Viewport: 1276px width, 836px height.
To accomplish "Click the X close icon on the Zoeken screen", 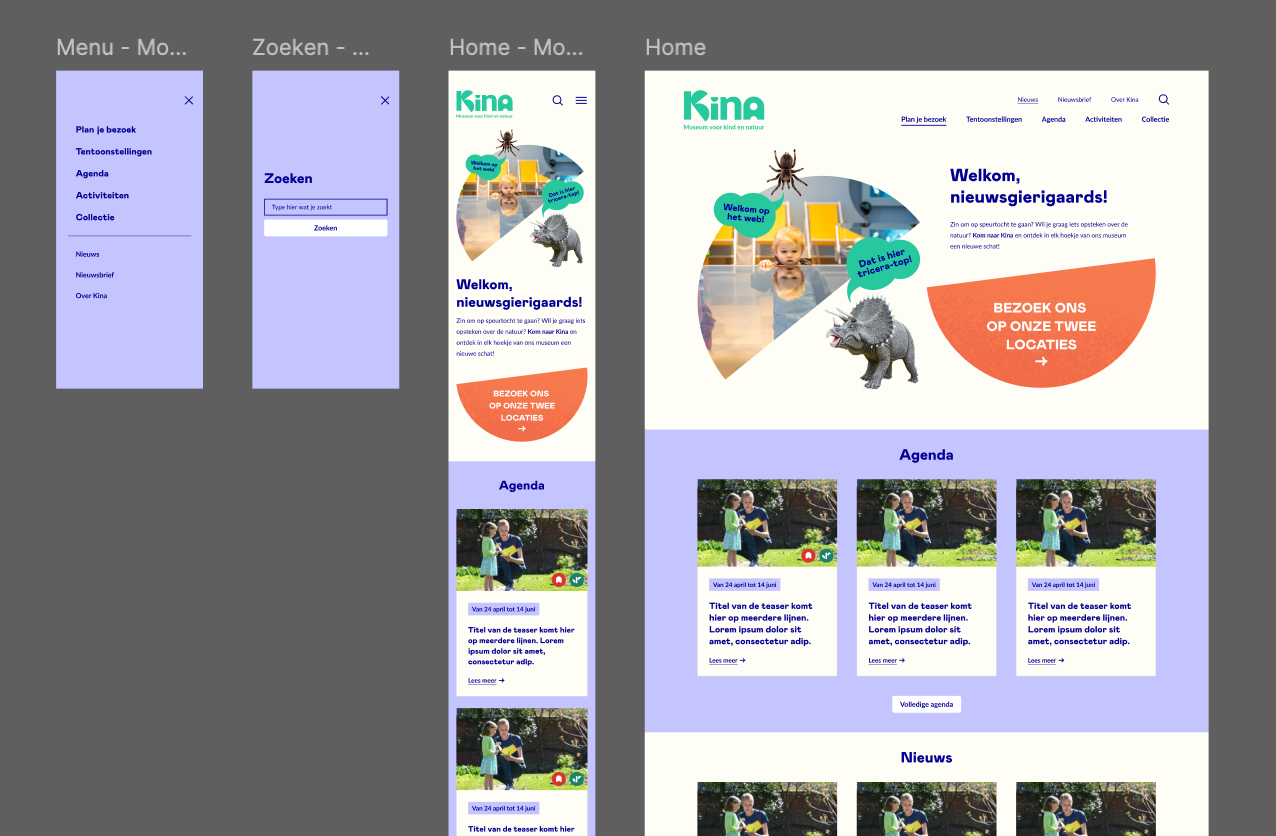I will [x=385, y=100].
